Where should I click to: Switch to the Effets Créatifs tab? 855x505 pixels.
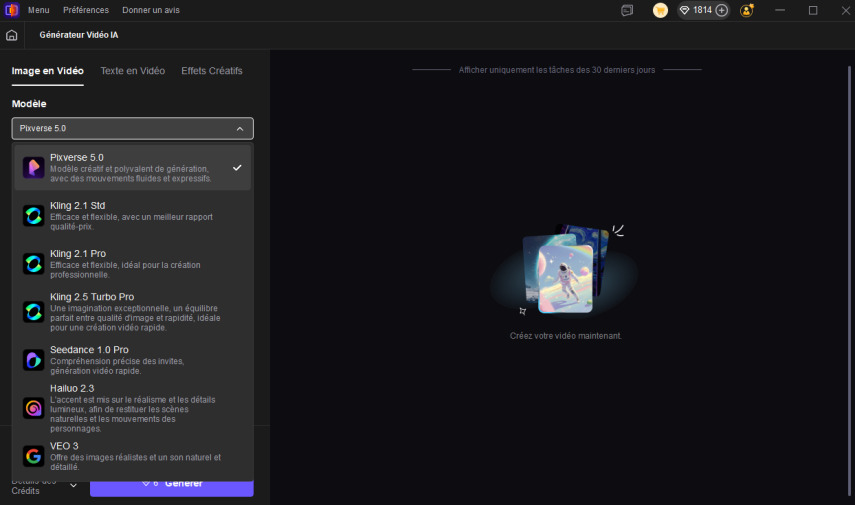[212, 71]
